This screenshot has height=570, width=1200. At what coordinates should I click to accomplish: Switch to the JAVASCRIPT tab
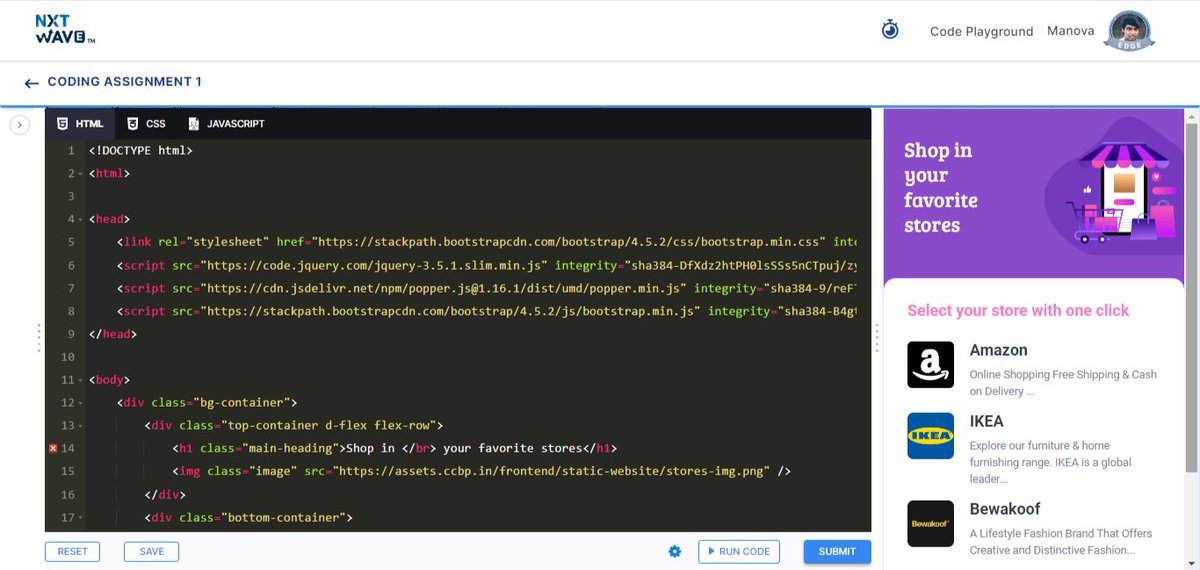coord(226,124)
